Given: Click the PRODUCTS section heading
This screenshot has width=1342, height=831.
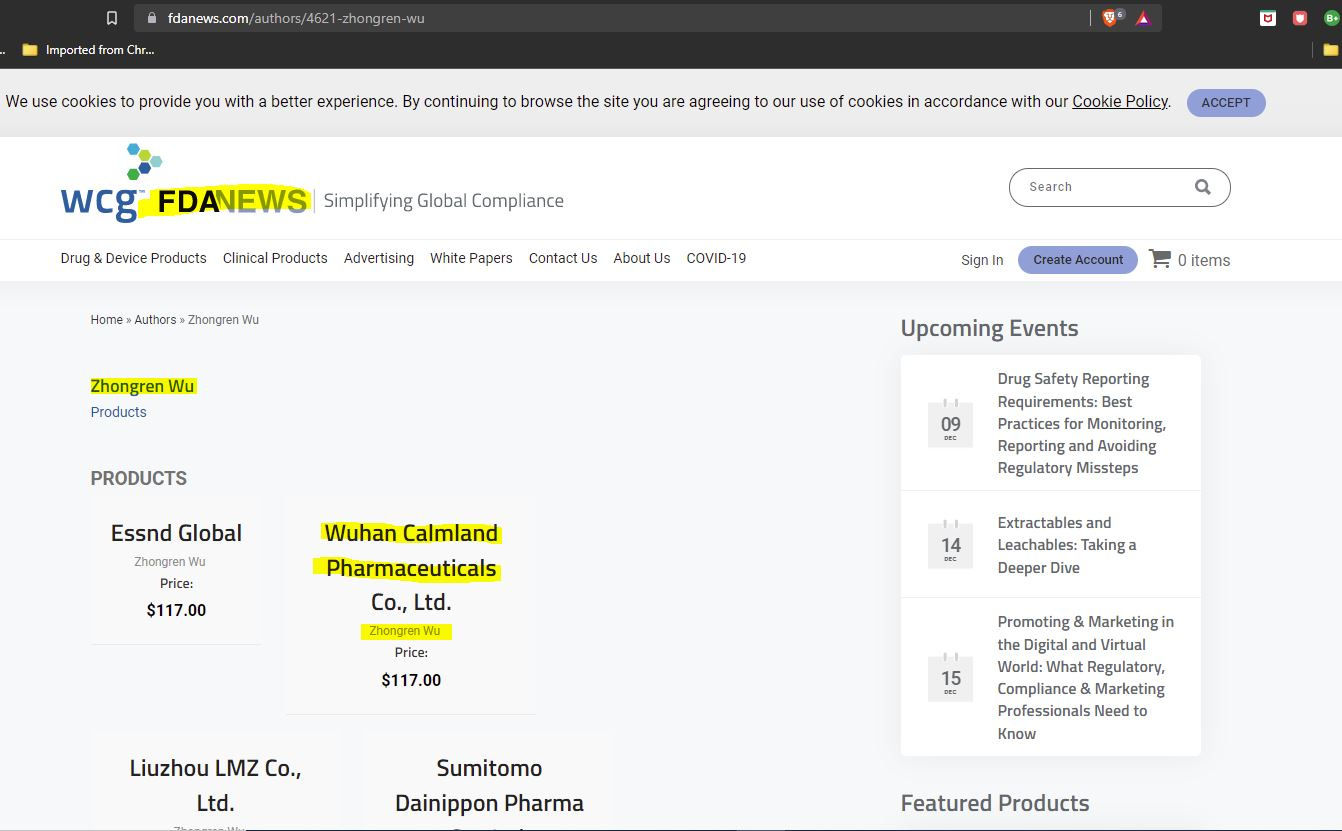Looking at the screenshot, I should (x=139, y=478).
